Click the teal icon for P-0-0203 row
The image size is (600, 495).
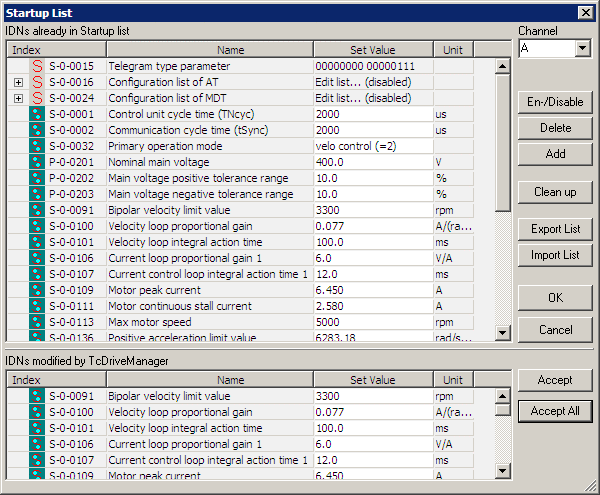click(x=37, y=194)
